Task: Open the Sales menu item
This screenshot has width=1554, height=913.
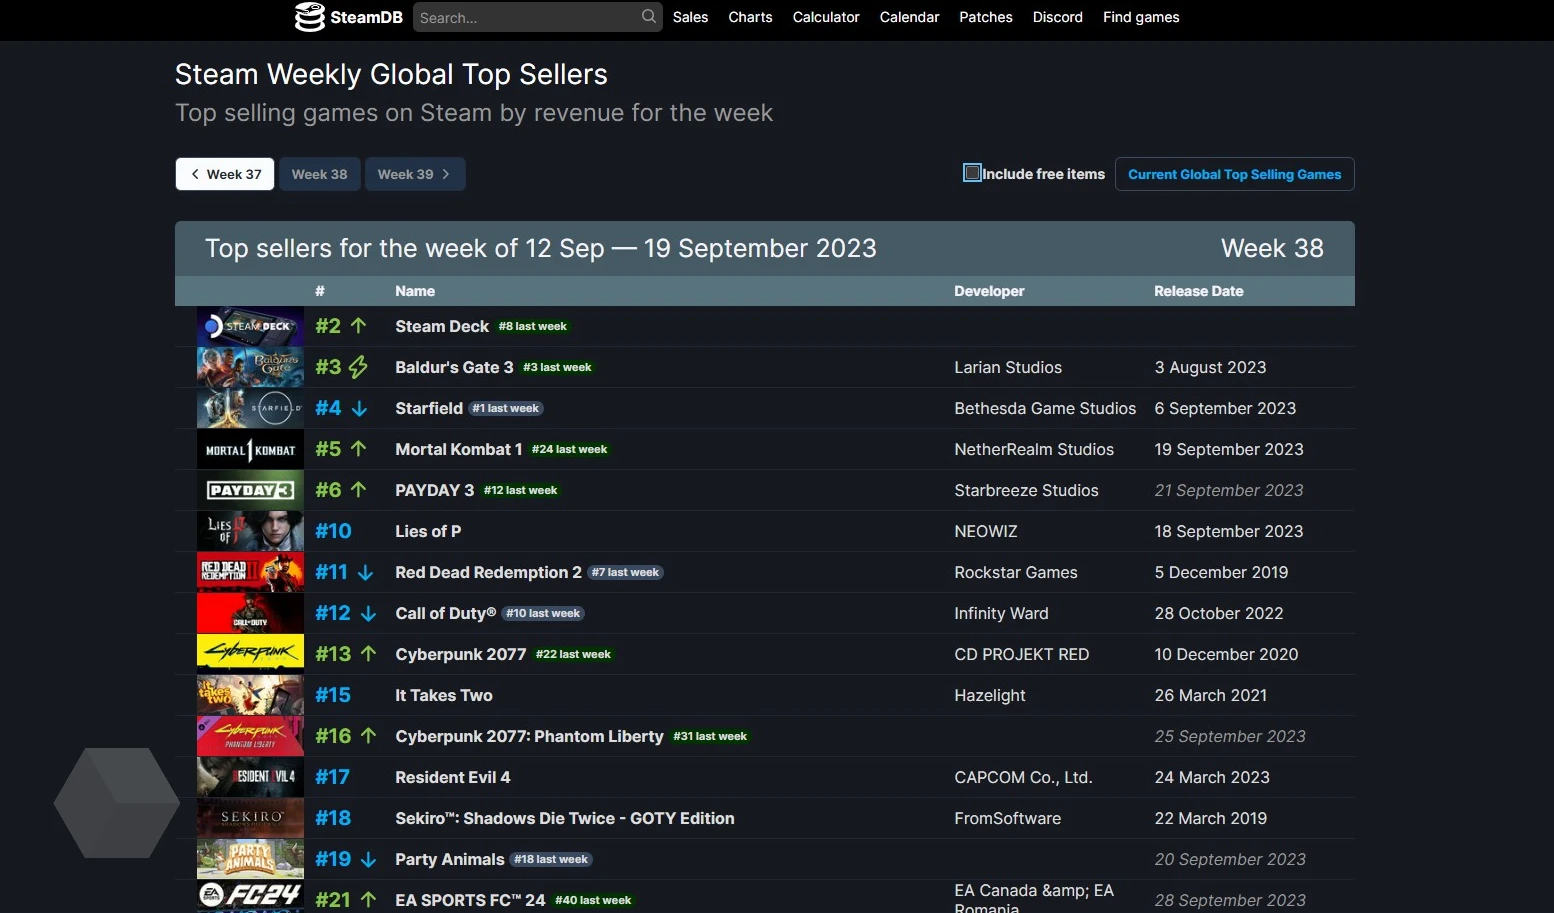Action: [x=690, y=17]
